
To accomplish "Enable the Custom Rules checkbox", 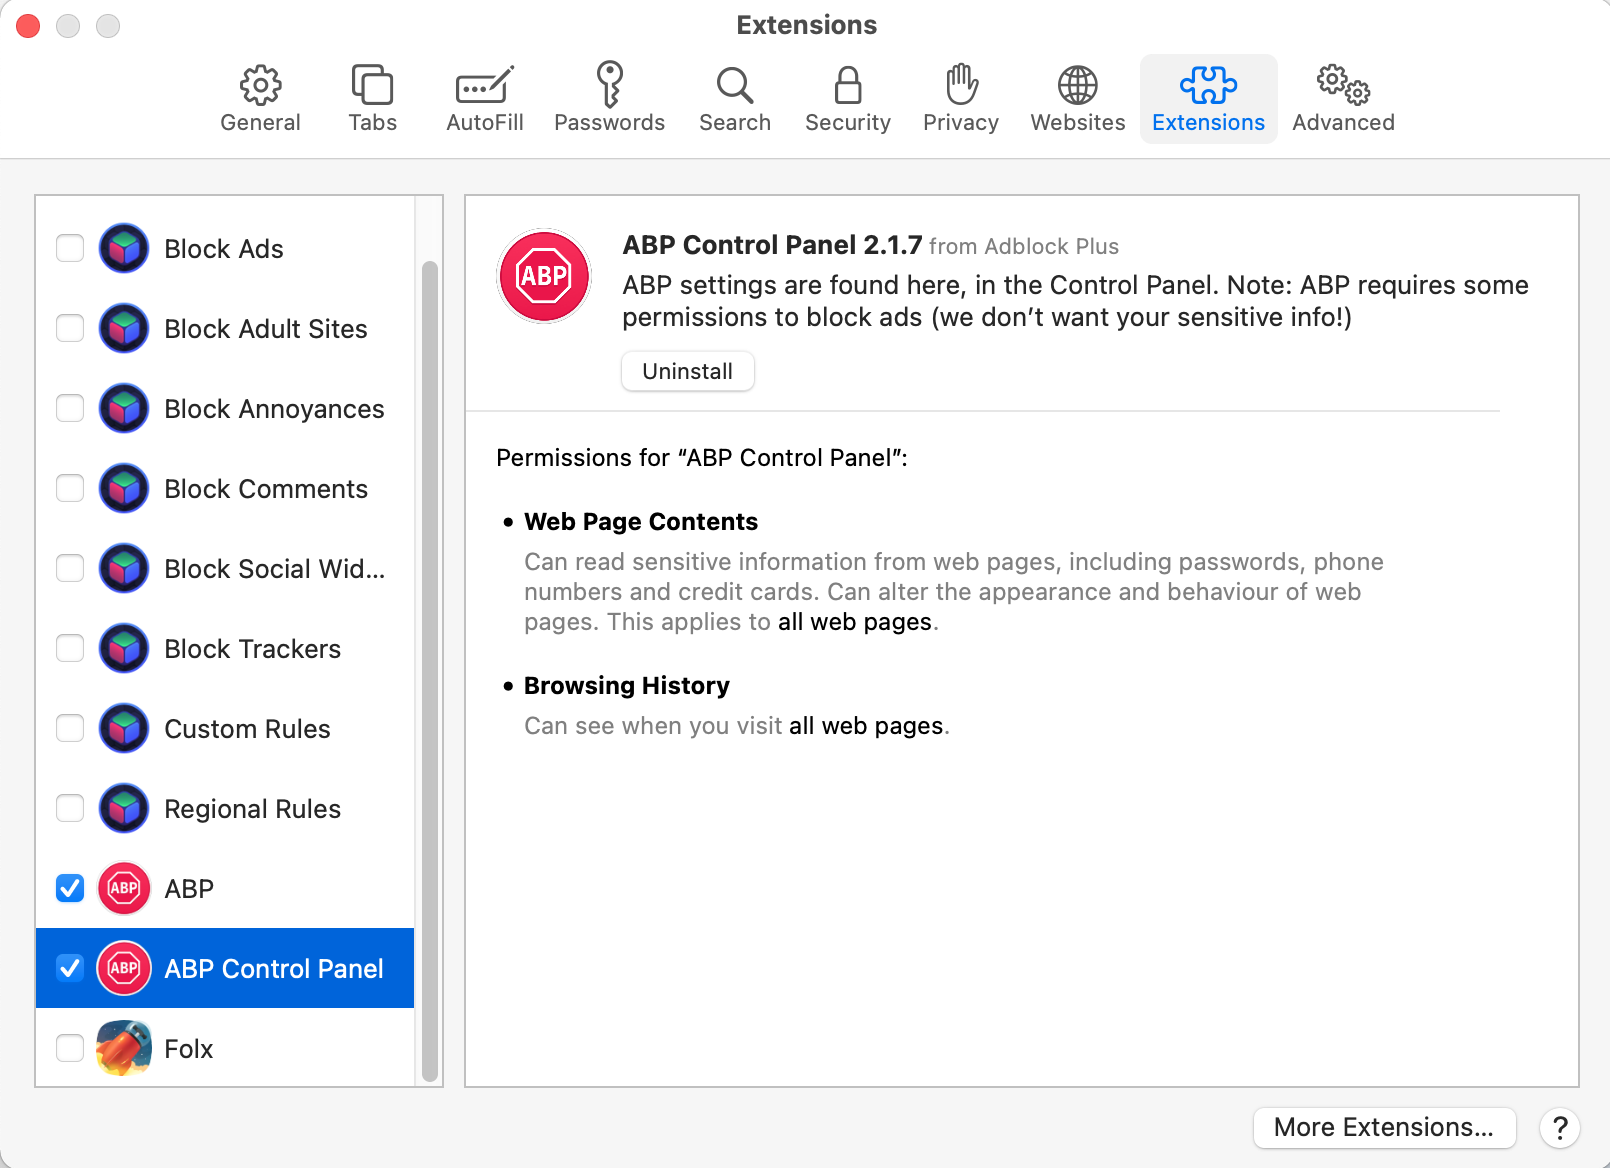I will click(70, 728).
